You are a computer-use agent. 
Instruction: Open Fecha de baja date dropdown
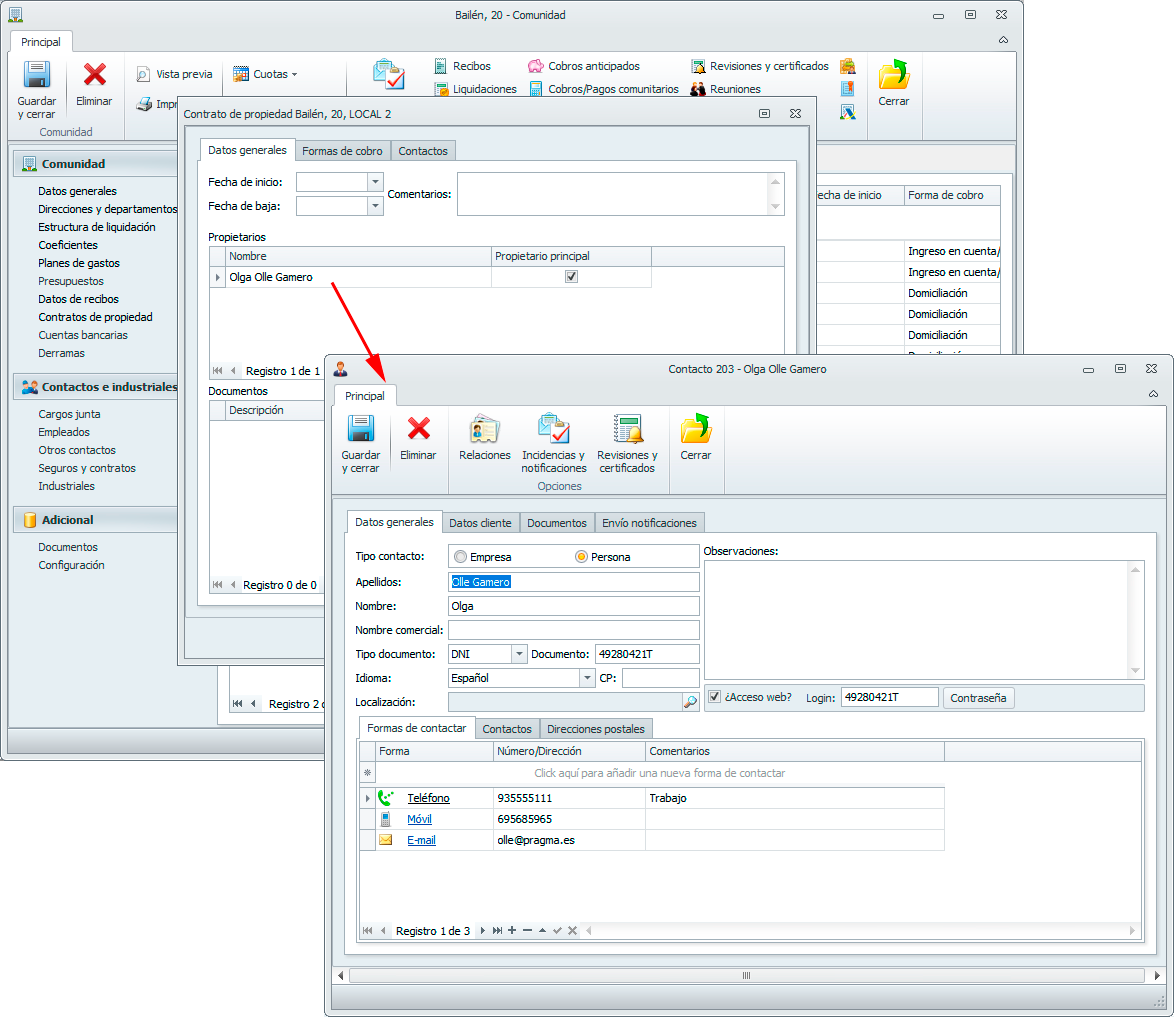pos(375,205)
